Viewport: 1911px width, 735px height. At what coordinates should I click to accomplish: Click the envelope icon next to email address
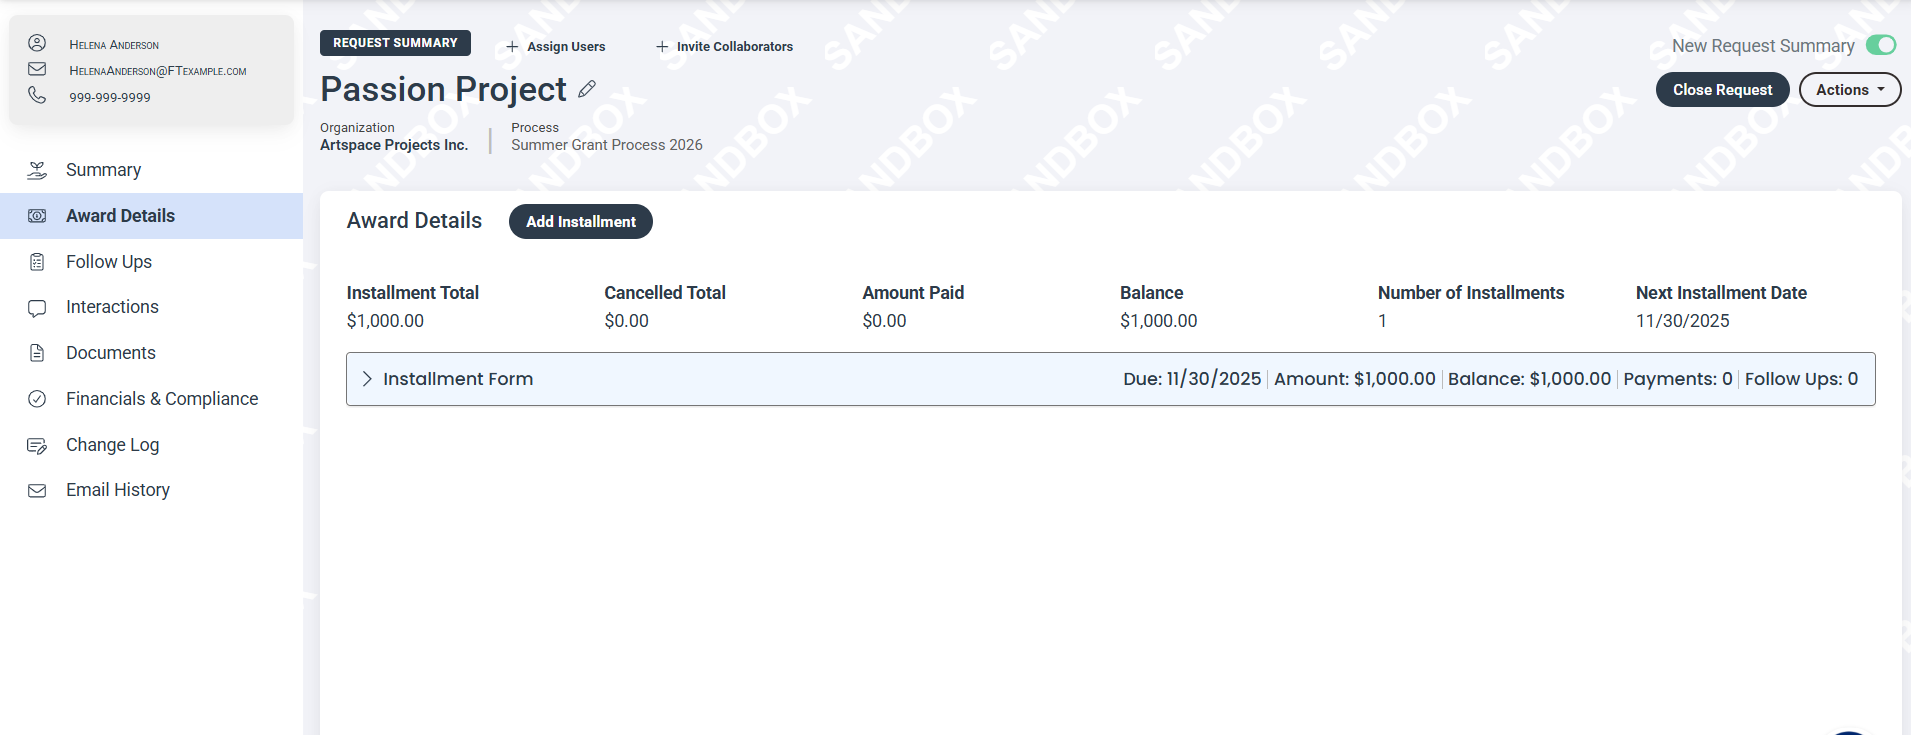pos(37,69)
